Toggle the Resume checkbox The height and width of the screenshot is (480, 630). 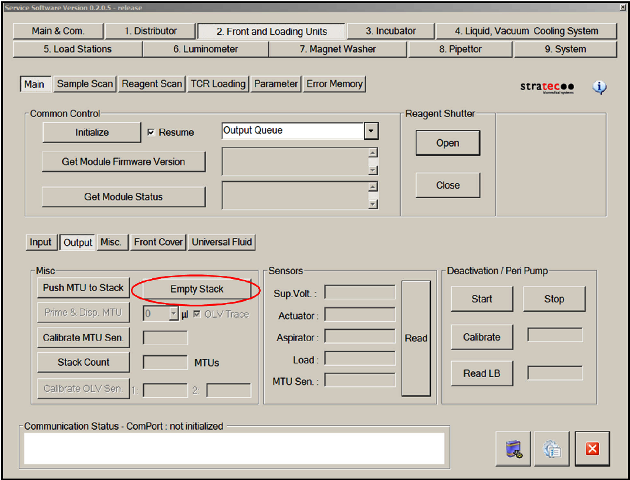(x=151, y=132)
